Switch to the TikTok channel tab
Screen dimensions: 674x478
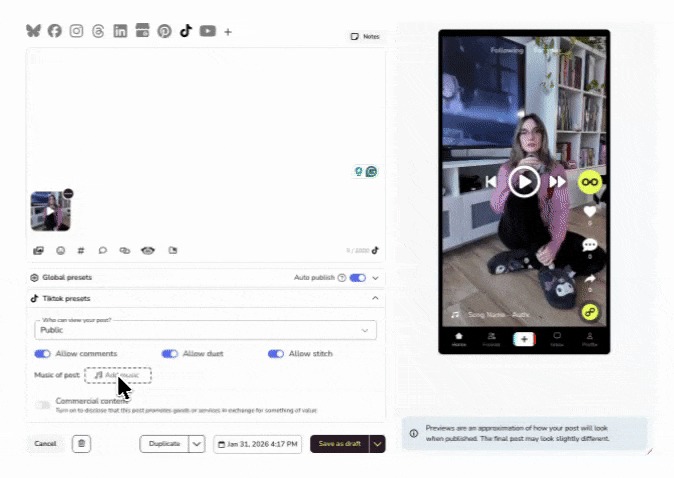click(x=185, y=31)
